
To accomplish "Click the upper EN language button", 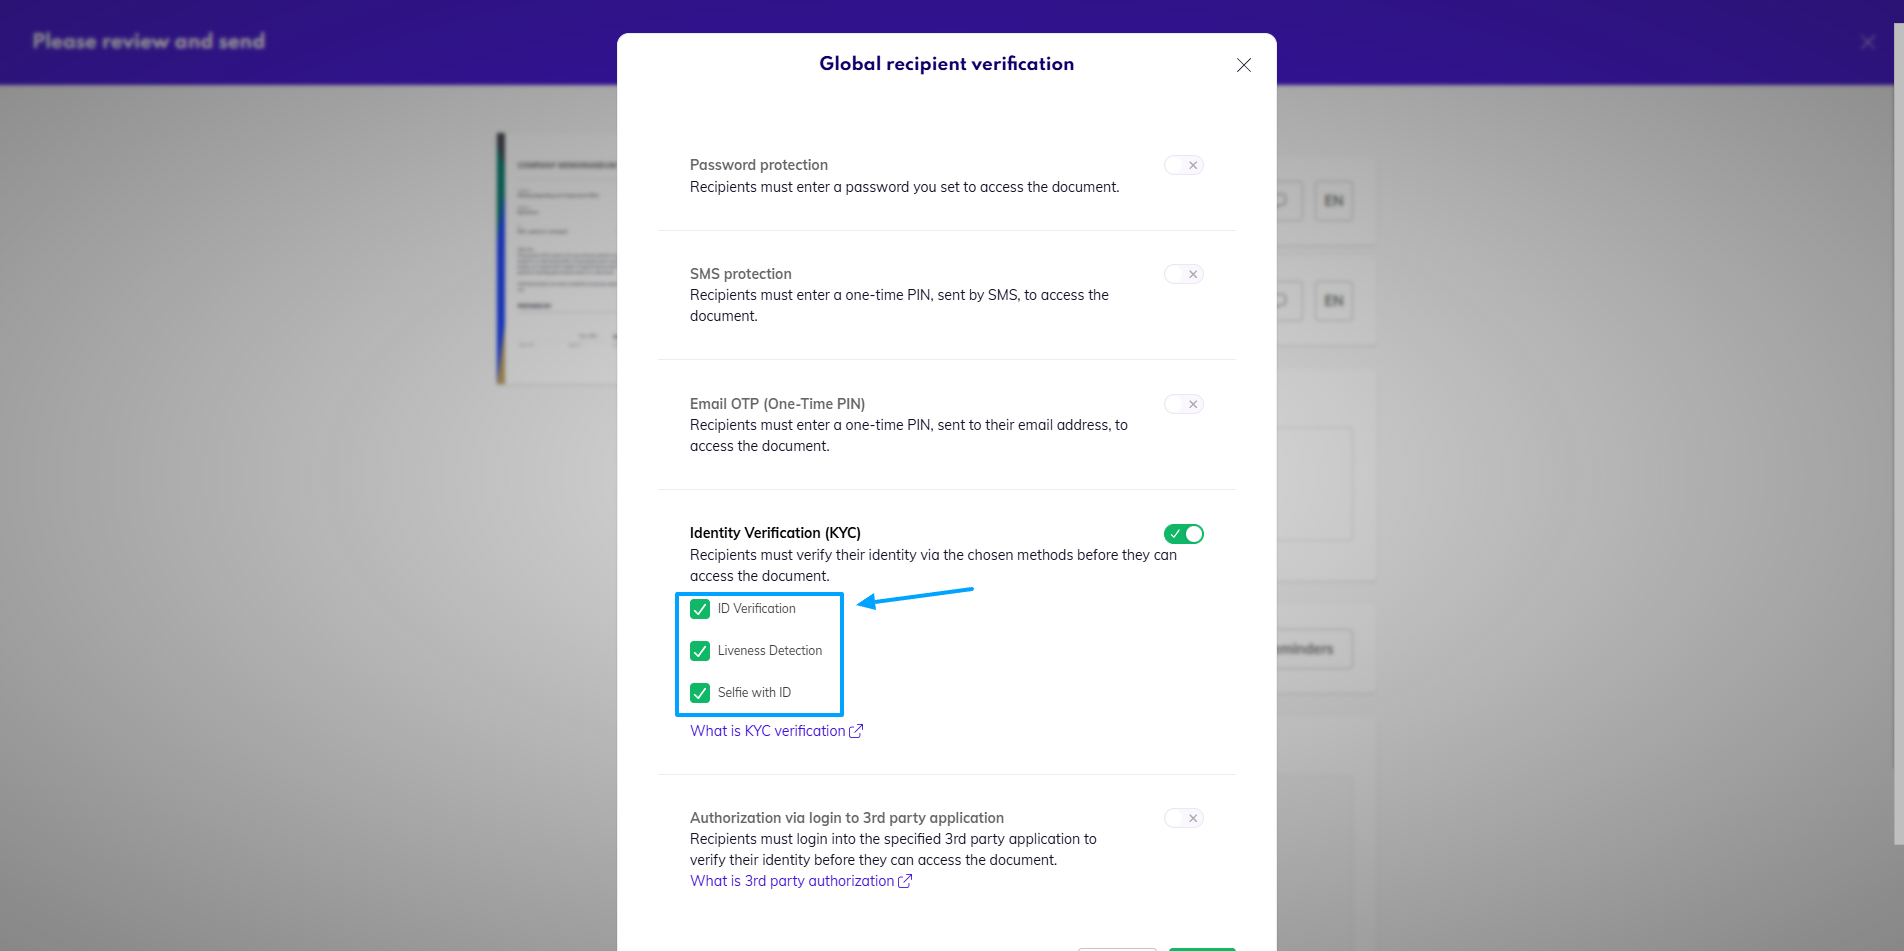I will click(1333, 201).
